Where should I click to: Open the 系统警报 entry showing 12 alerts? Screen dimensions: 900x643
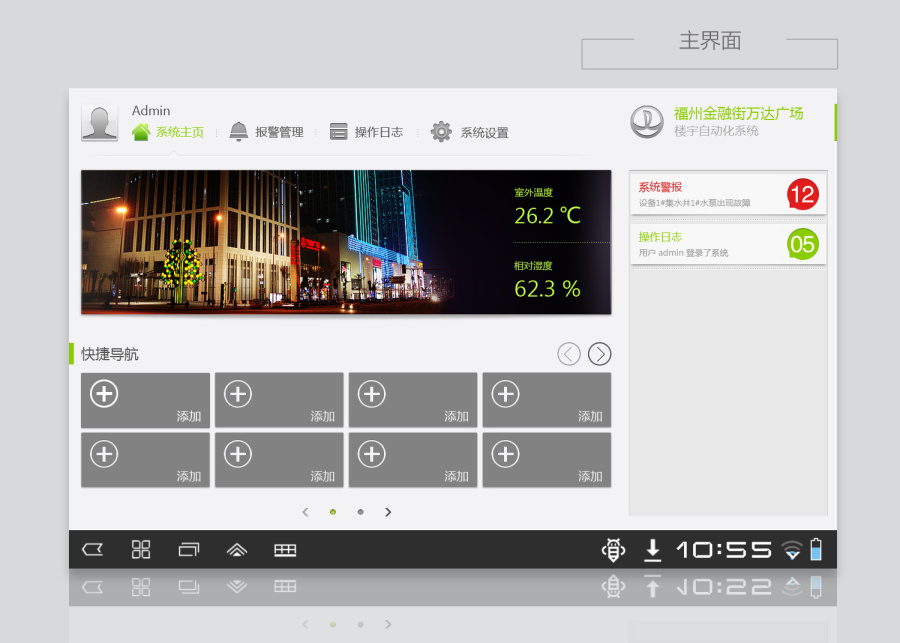pos(728,192)
